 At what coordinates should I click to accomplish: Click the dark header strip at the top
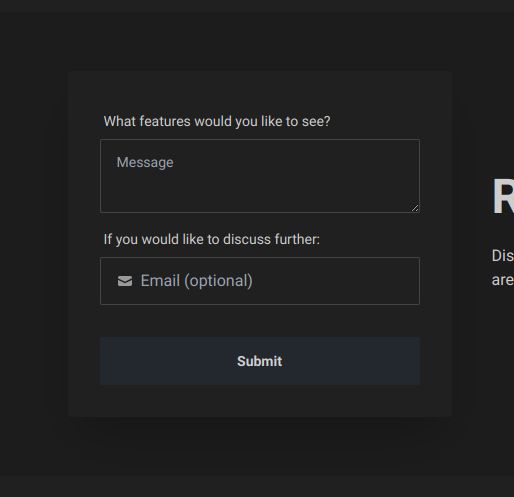[x=257, y=6]
